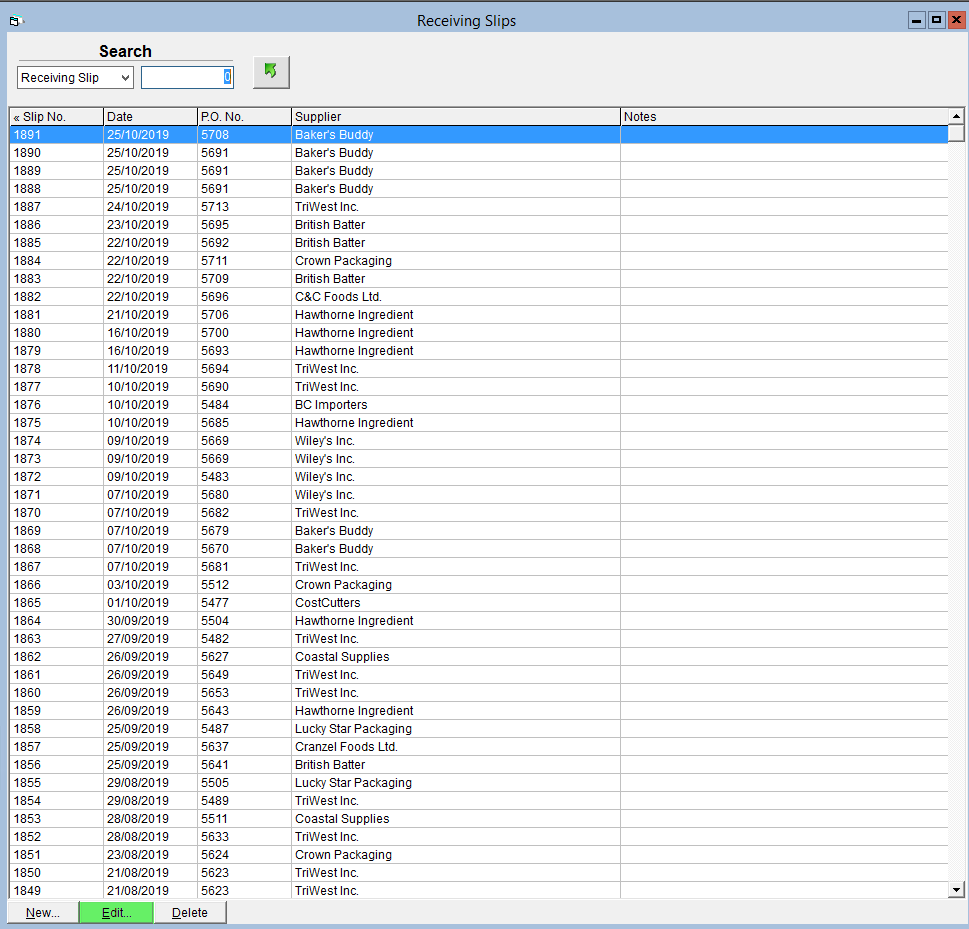Select slip 1887 TriWest Inc. row
Image resolution: width=969 pixels, height=929 pixels.
(x=479, y=206)
